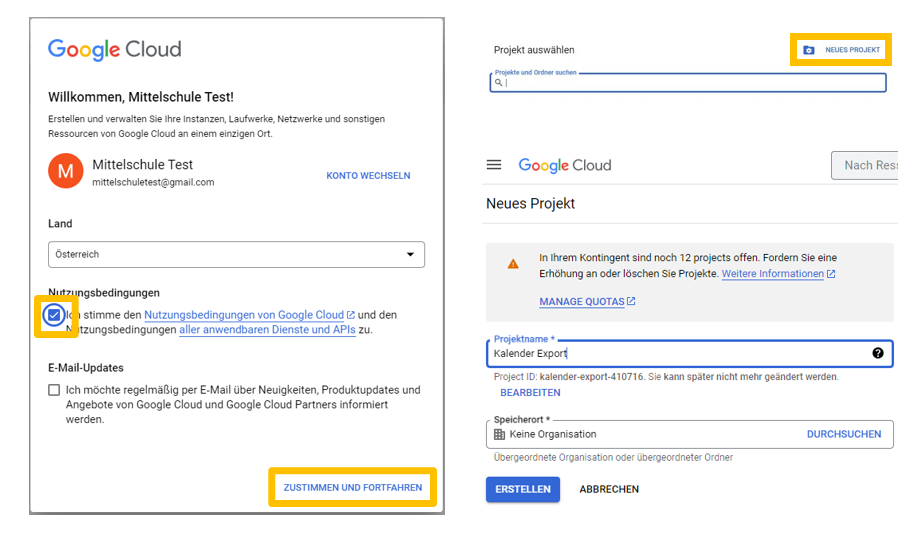This screenshot has height=535, width=909.
Task: Click the Google Cloud logo in the header
Action: coord(564,165)
